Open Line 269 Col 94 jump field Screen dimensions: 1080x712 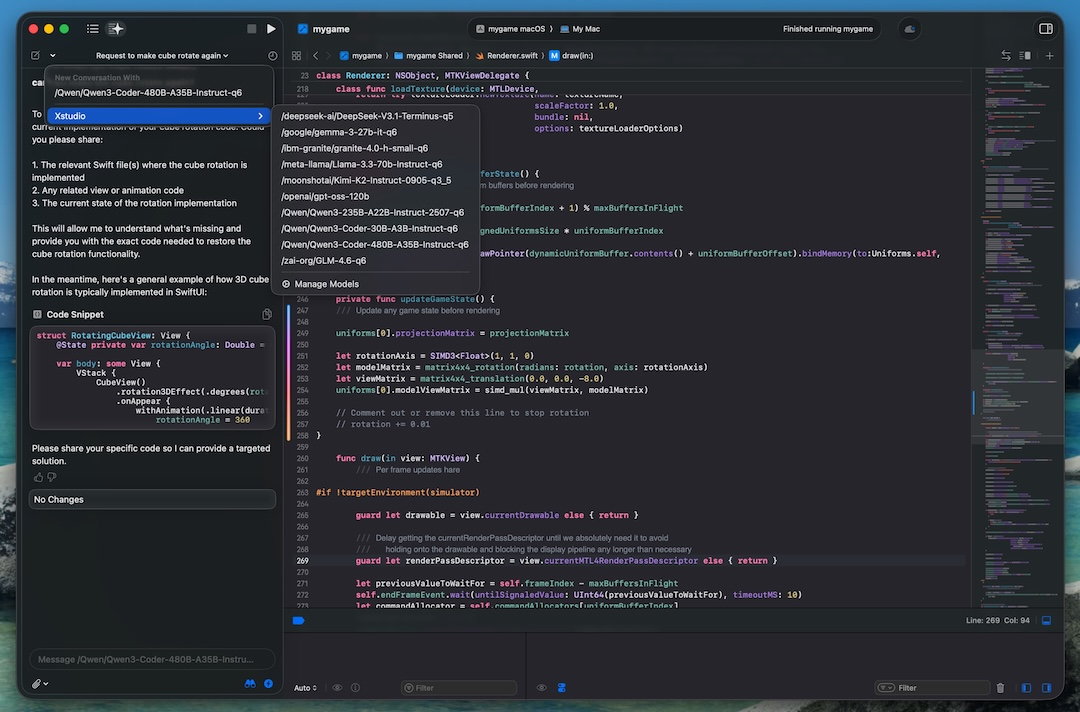[x=997, y=620]
